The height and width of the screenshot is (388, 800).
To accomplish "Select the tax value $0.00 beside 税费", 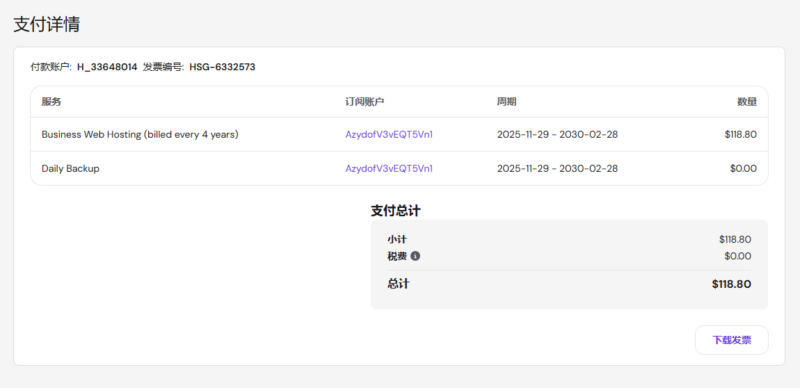I will 738,256.
